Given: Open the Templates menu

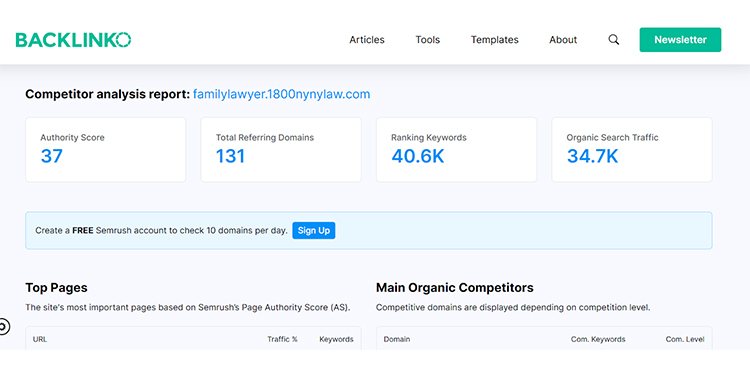Looking at the screenshot, I should pyautogui.click(x=495, y=40).
